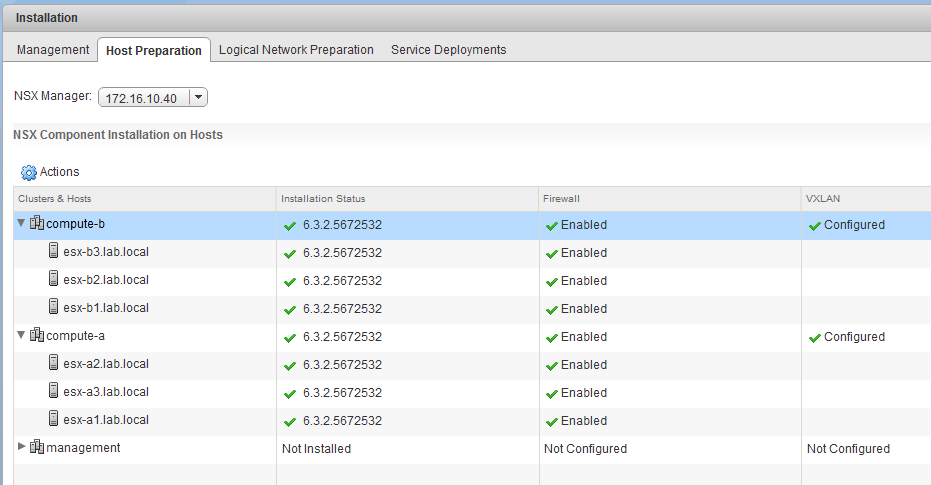
Task: Open the Logical Network Preparation tab
Action: click(x=296, y=50)
